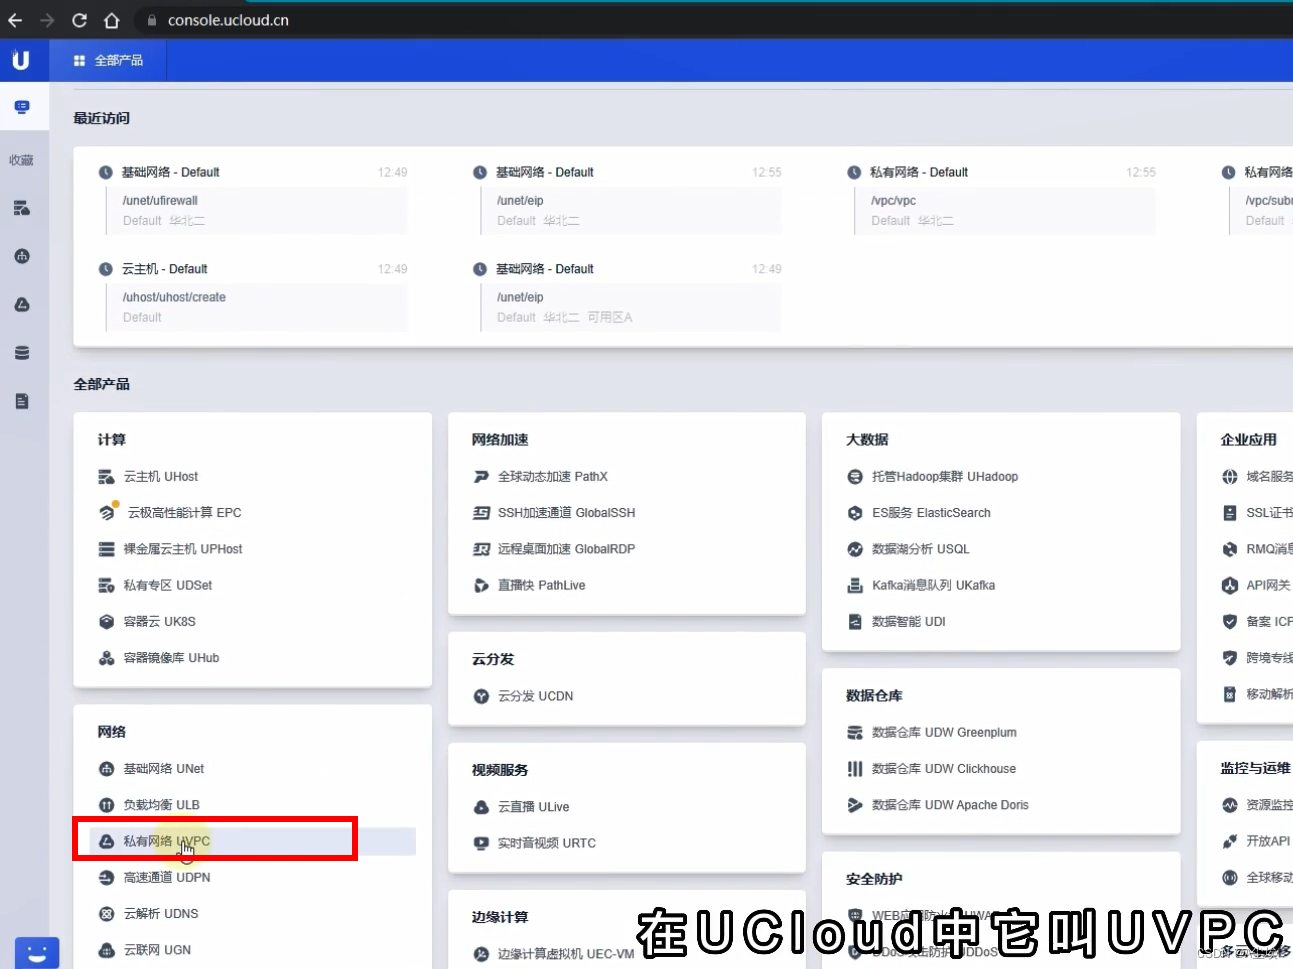
Task: Click browser back arrow
Action: pos(15,20)
